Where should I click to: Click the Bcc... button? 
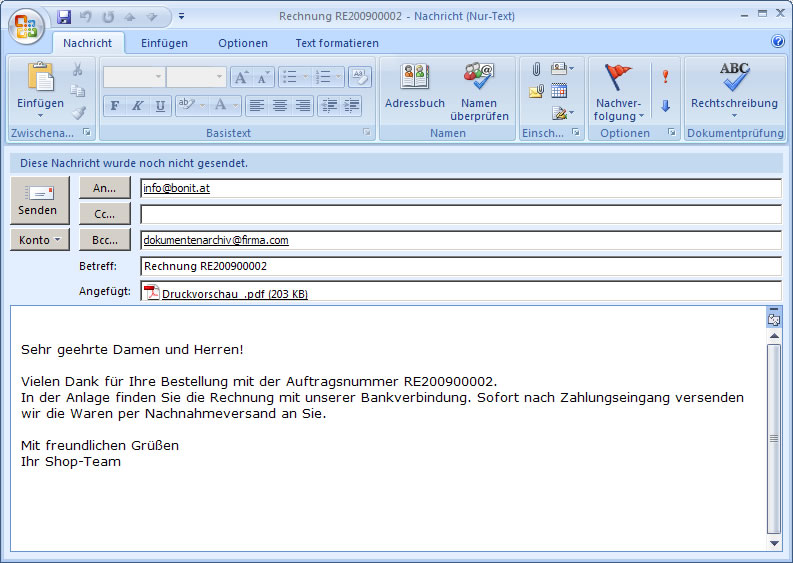click(x=105, y=240)
